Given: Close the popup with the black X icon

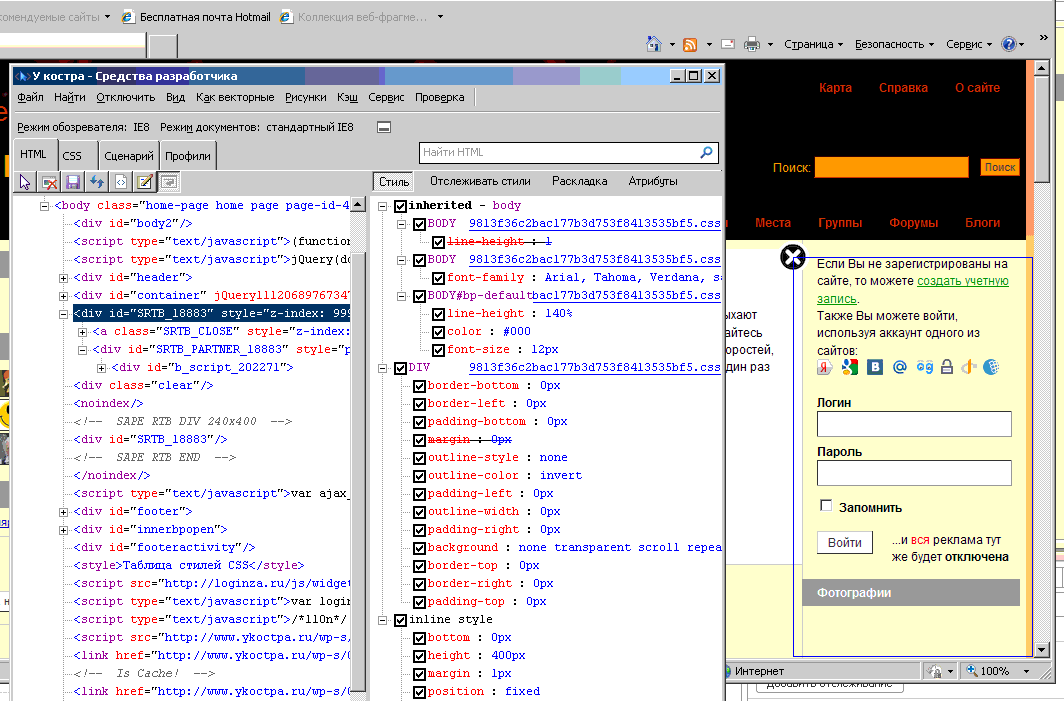Looking at the screenshot, I should 792,258.
